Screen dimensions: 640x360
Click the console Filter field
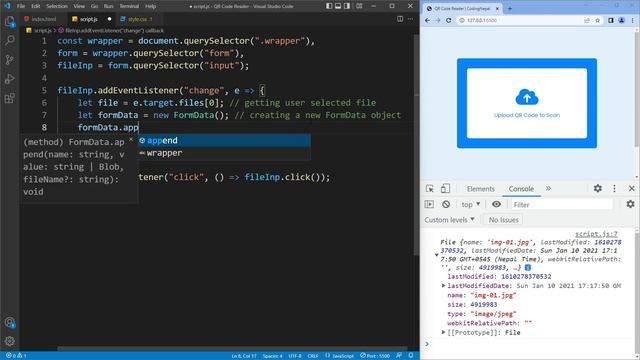pyautogui.click(x=562, y=204)
